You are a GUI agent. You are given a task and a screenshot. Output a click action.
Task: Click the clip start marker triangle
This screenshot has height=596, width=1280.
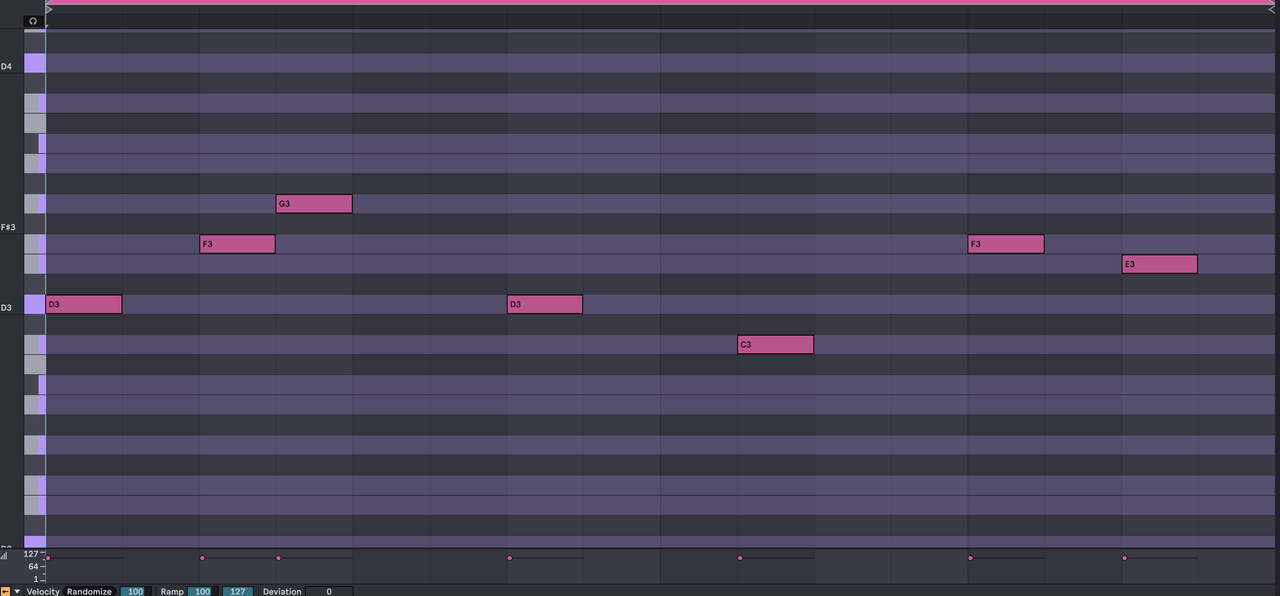(49, 9)
